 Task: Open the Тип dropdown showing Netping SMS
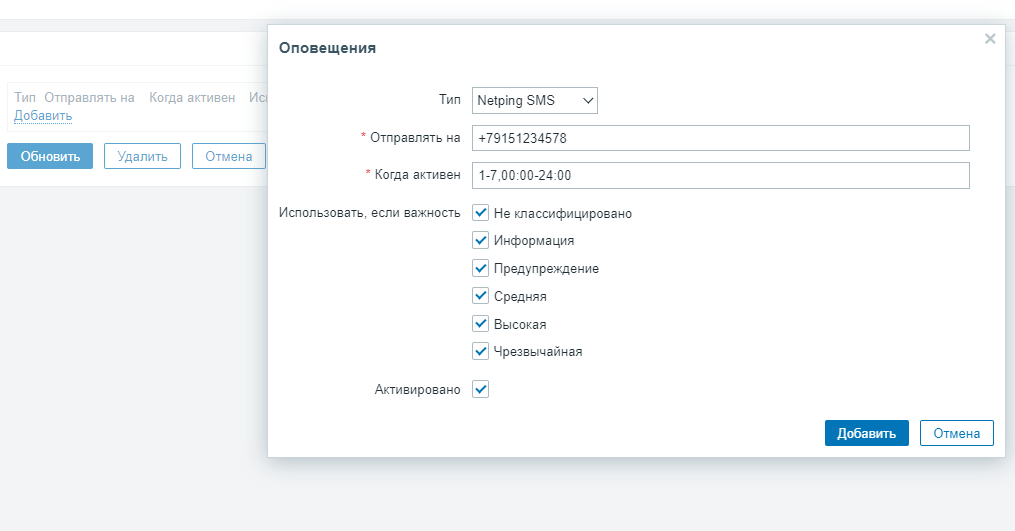535,100
